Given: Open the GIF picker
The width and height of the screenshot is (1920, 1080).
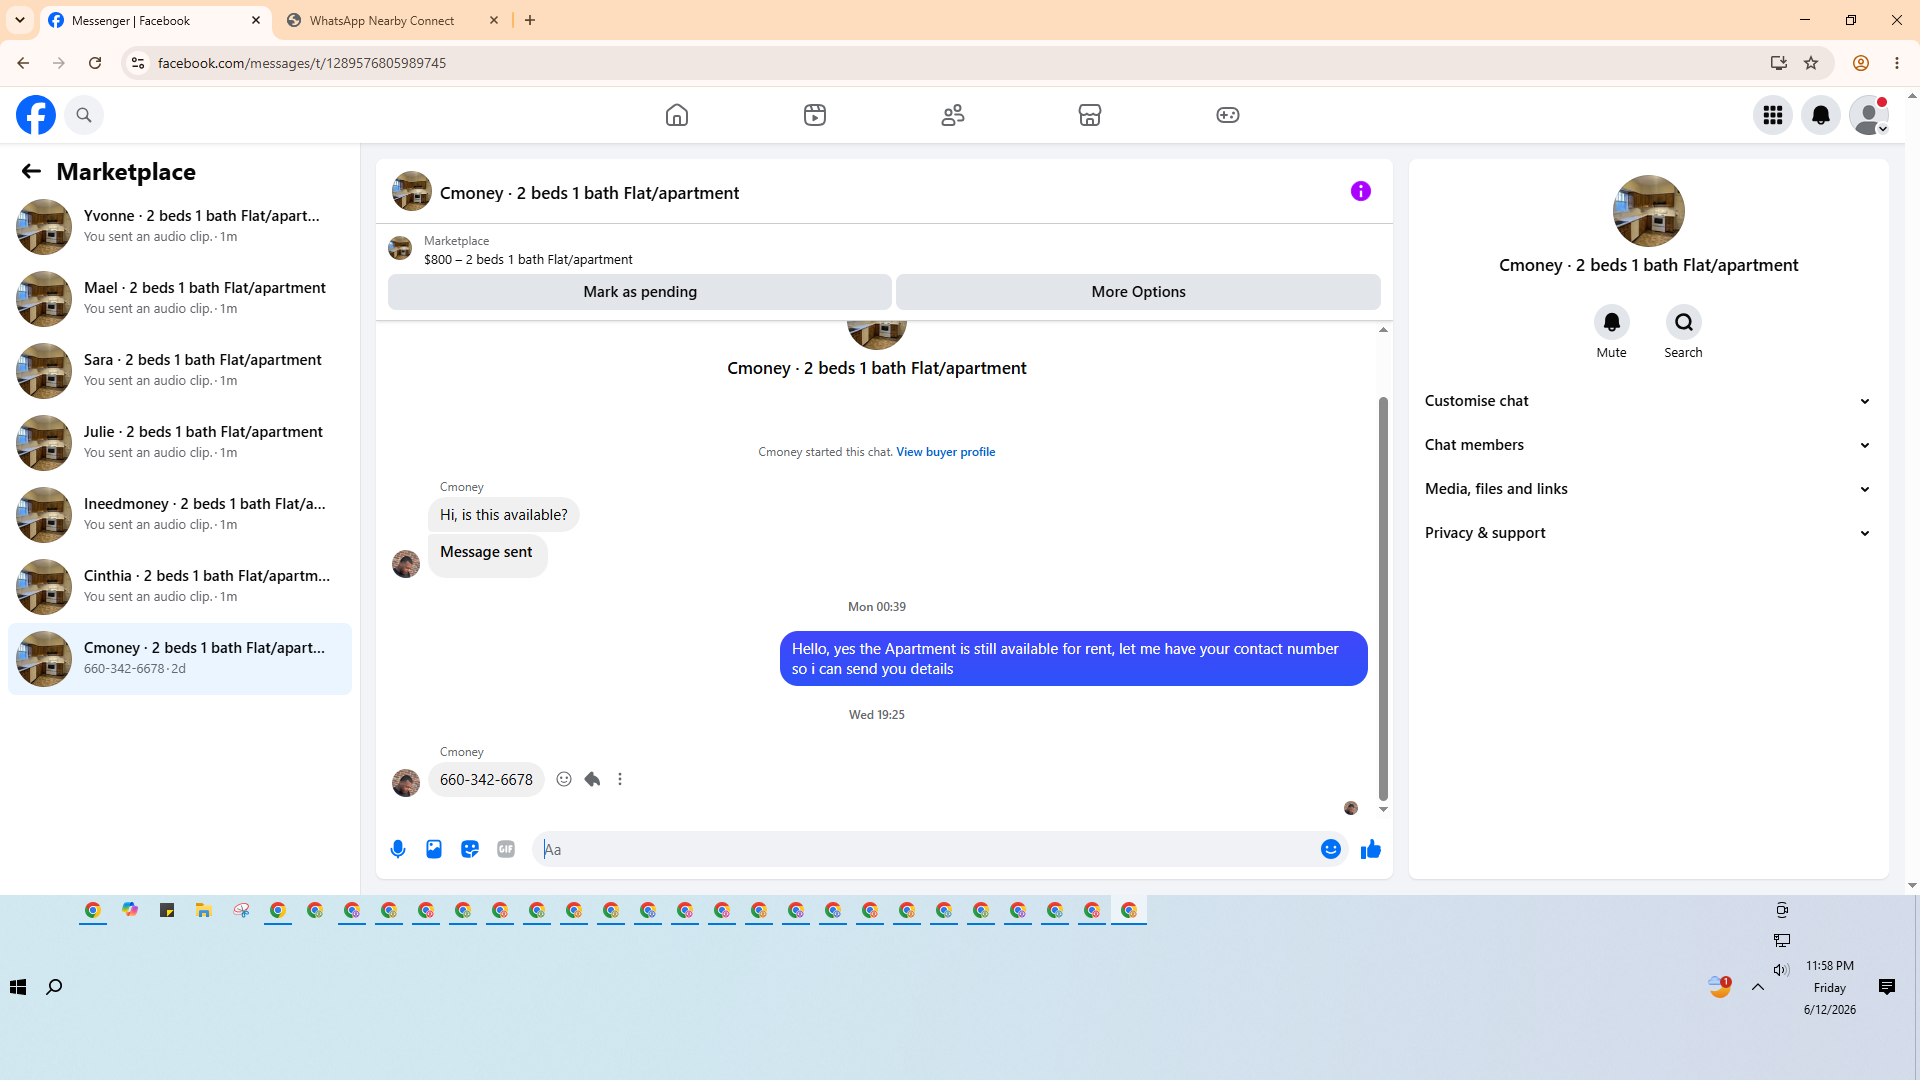Looking at the screenshot, I should pyautogui.click(x=506, y=849).
